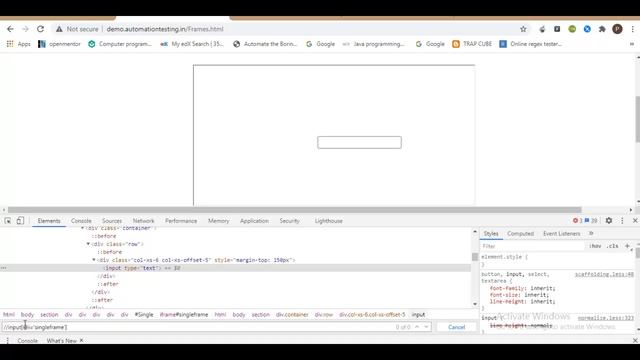Viewport: 640px width, 360px height.
Task: Select the trailing input breadcrumb
Action: [418, 315]
